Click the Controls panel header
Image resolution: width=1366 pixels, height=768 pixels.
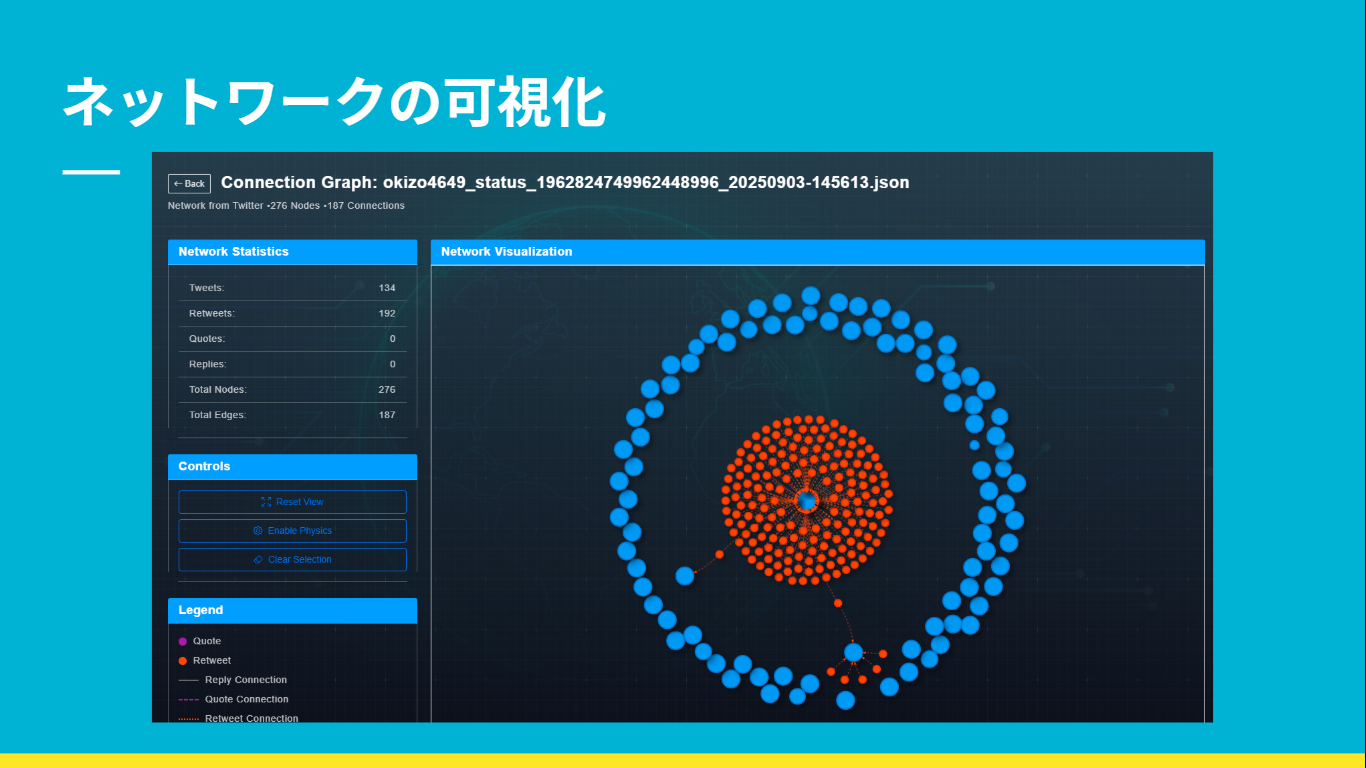(292, 467)
